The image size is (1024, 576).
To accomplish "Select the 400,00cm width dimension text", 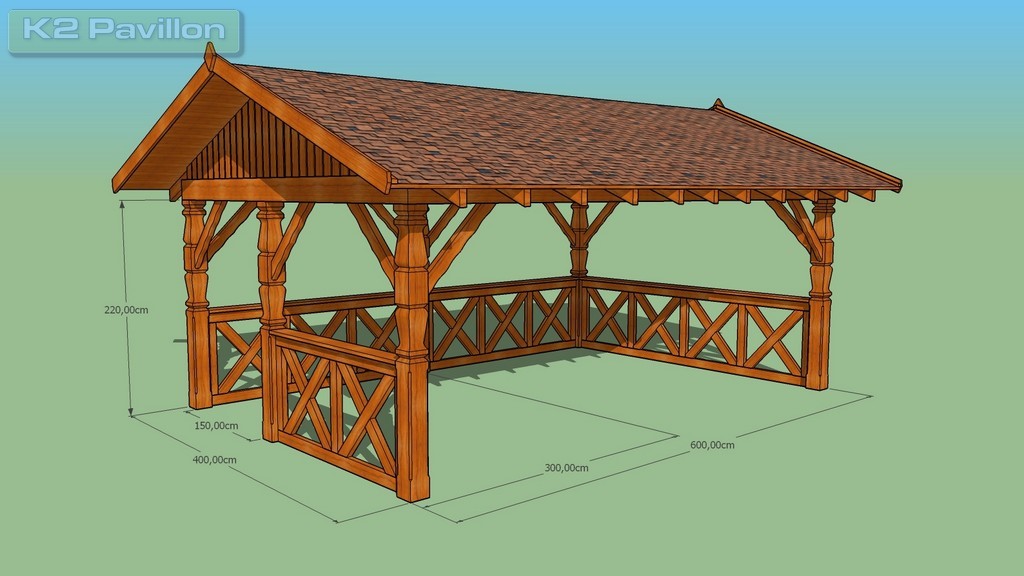I will [x=214, y=459].
